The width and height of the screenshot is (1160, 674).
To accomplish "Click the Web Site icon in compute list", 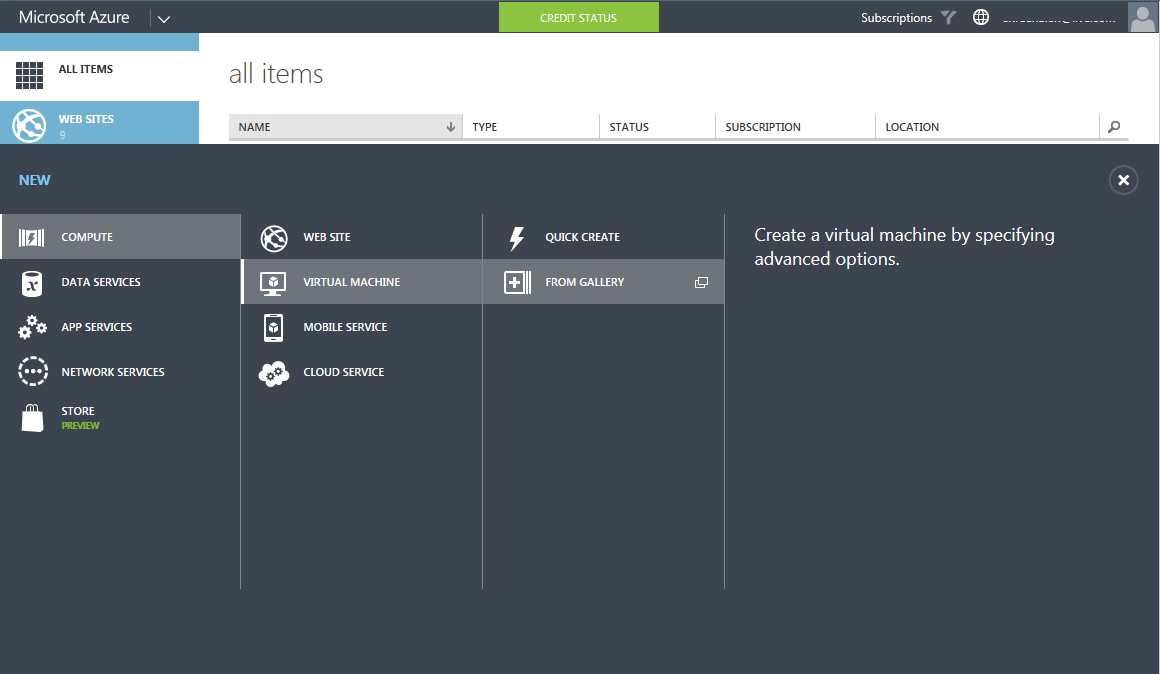I will (x=274, y=238).
